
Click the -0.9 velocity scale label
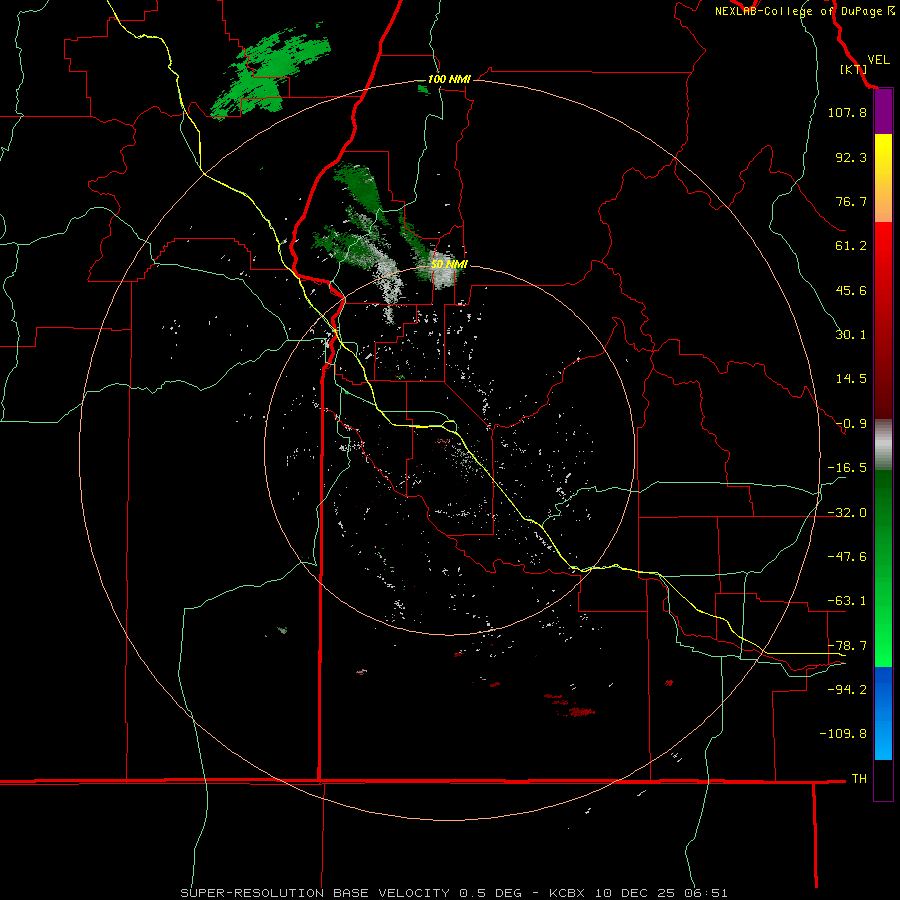(851, 424)
